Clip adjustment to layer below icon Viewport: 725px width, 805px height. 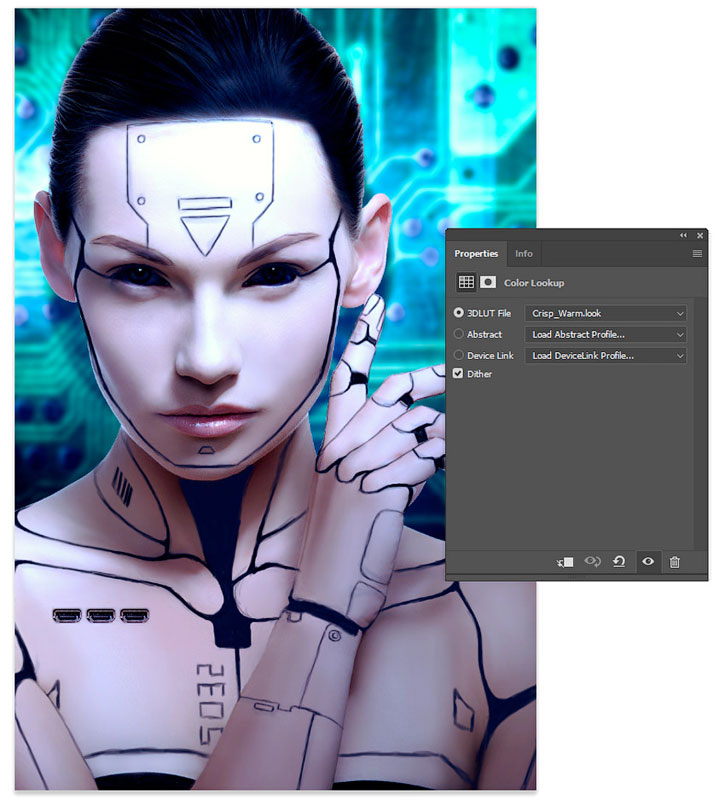pyautogui.click(x=565, y=562)
